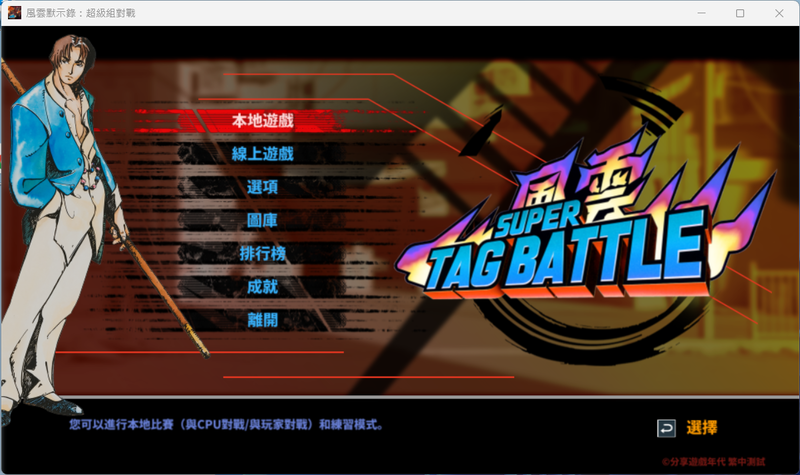Viewport: 800px width, 475px height.
Task: Open the 成就 achievements screen
Action: click(262, 287)
